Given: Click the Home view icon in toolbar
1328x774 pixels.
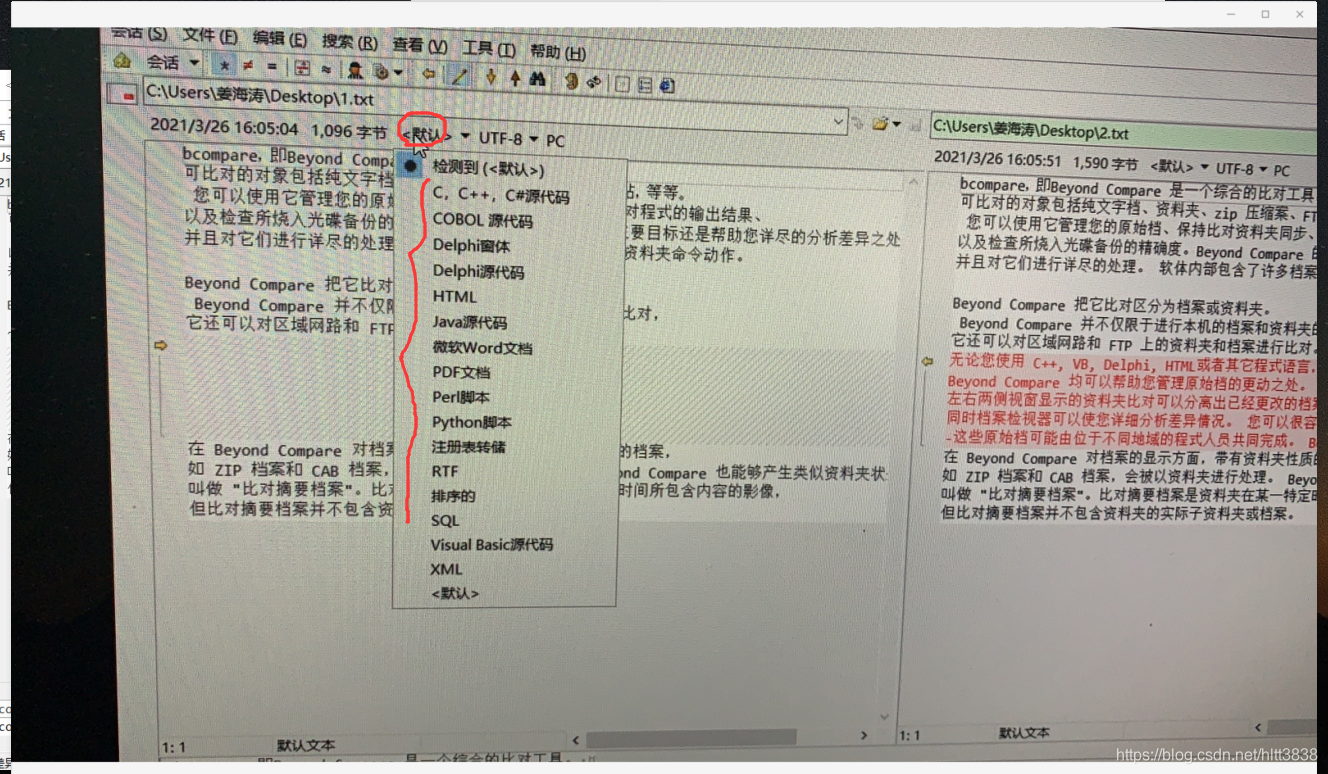Looking at the screenshot, I should [x=121, y=60].
